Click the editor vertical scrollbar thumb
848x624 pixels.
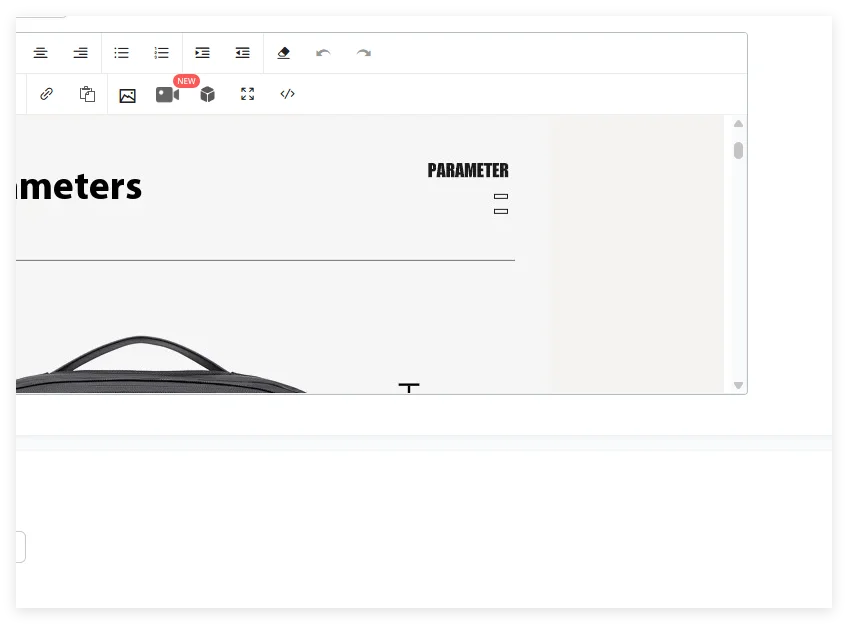pyautogui.click(x=738, y=150)
